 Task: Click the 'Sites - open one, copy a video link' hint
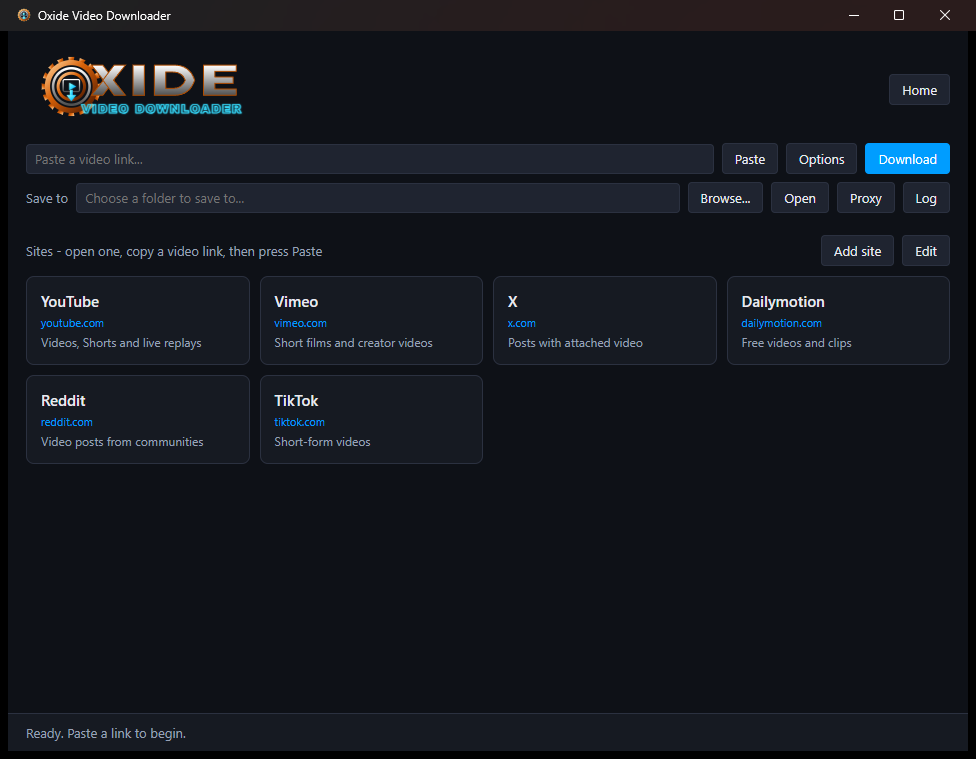click(174, 252)
